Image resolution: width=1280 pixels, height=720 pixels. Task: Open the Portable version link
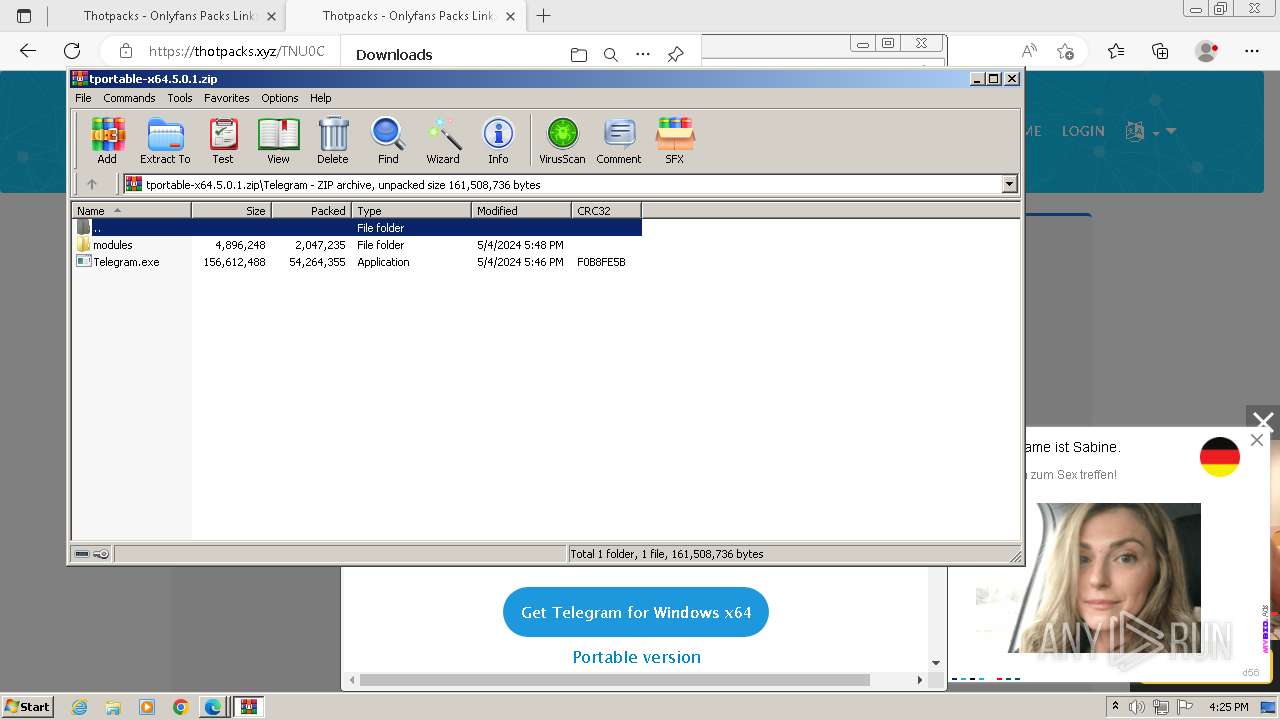tap(636, 657)
